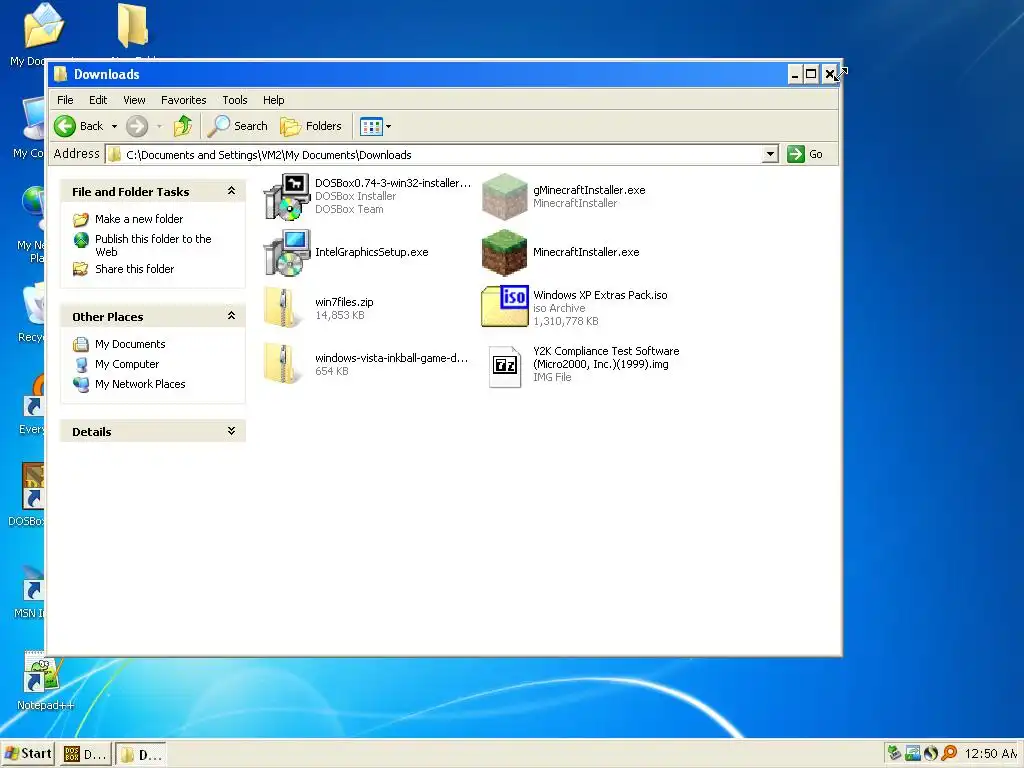
Task: Click the Downloads taskbar button
Action: click(140, 754)
